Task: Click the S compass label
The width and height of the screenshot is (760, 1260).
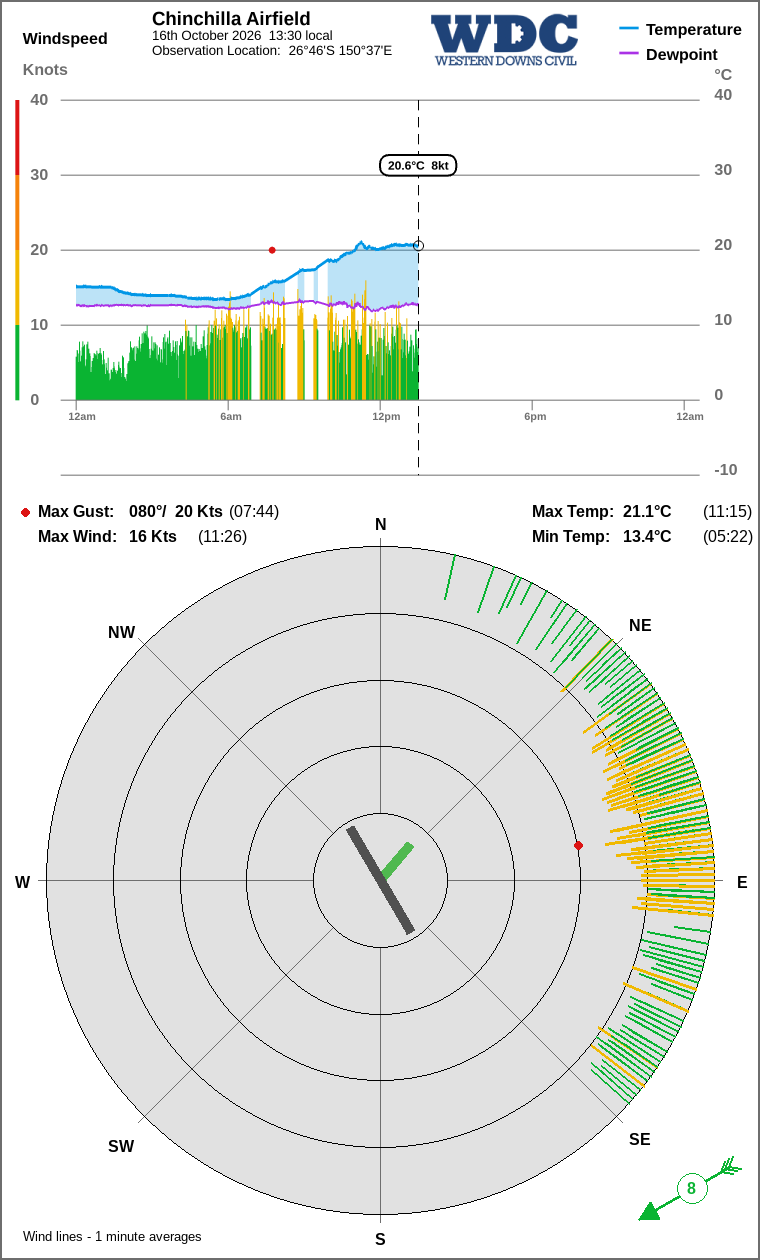Action: 380,1240
